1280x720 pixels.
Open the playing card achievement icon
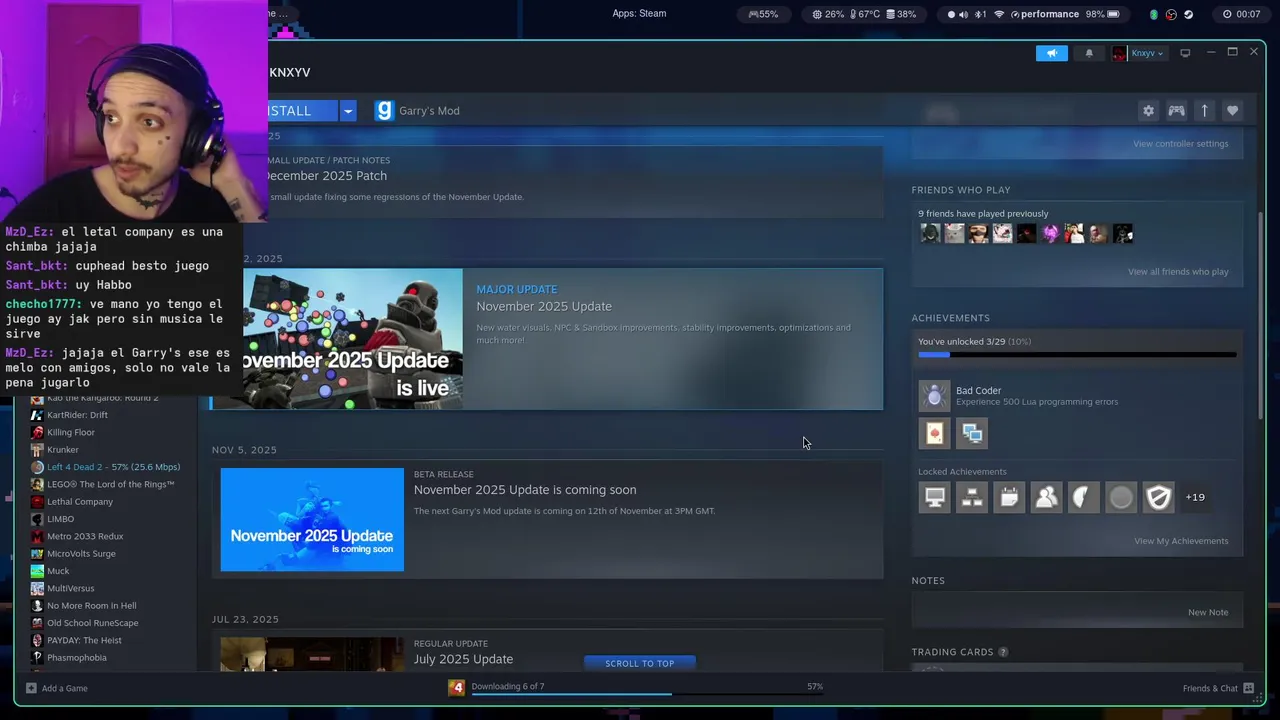click(x=934, y=433)
